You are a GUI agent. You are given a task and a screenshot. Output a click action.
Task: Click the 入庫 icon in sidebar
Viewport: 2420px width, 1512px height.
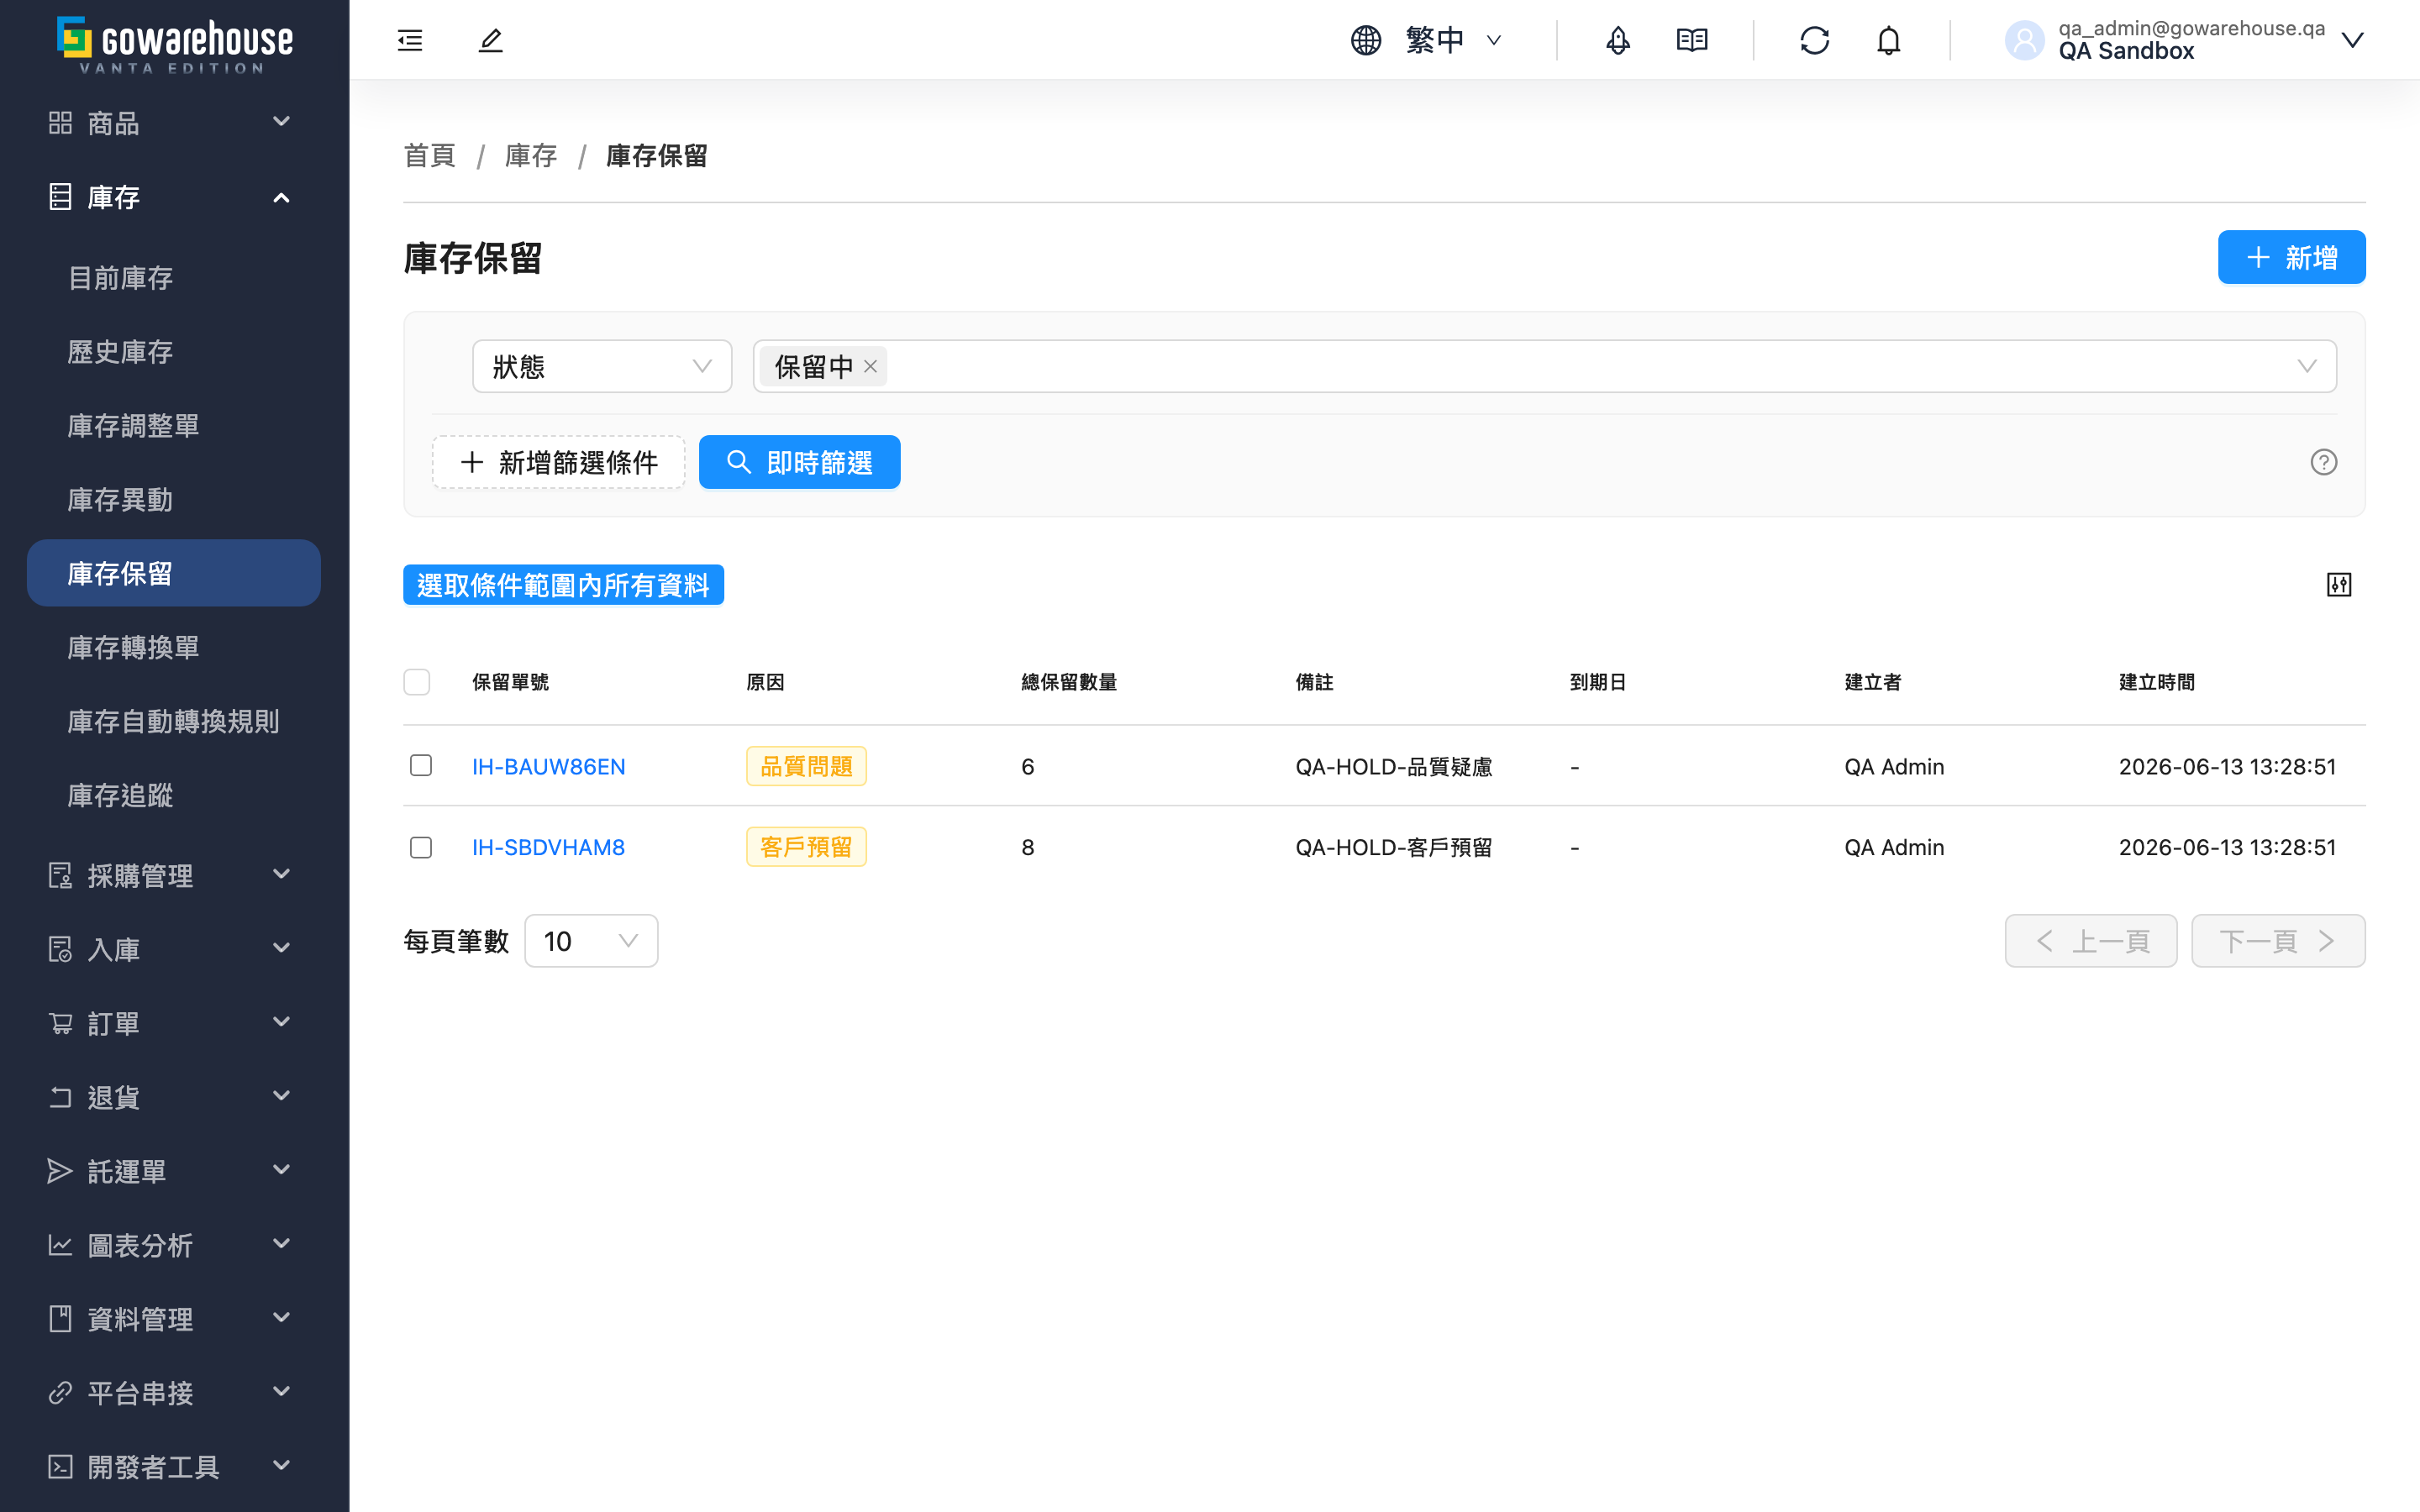tap(60, 949)
